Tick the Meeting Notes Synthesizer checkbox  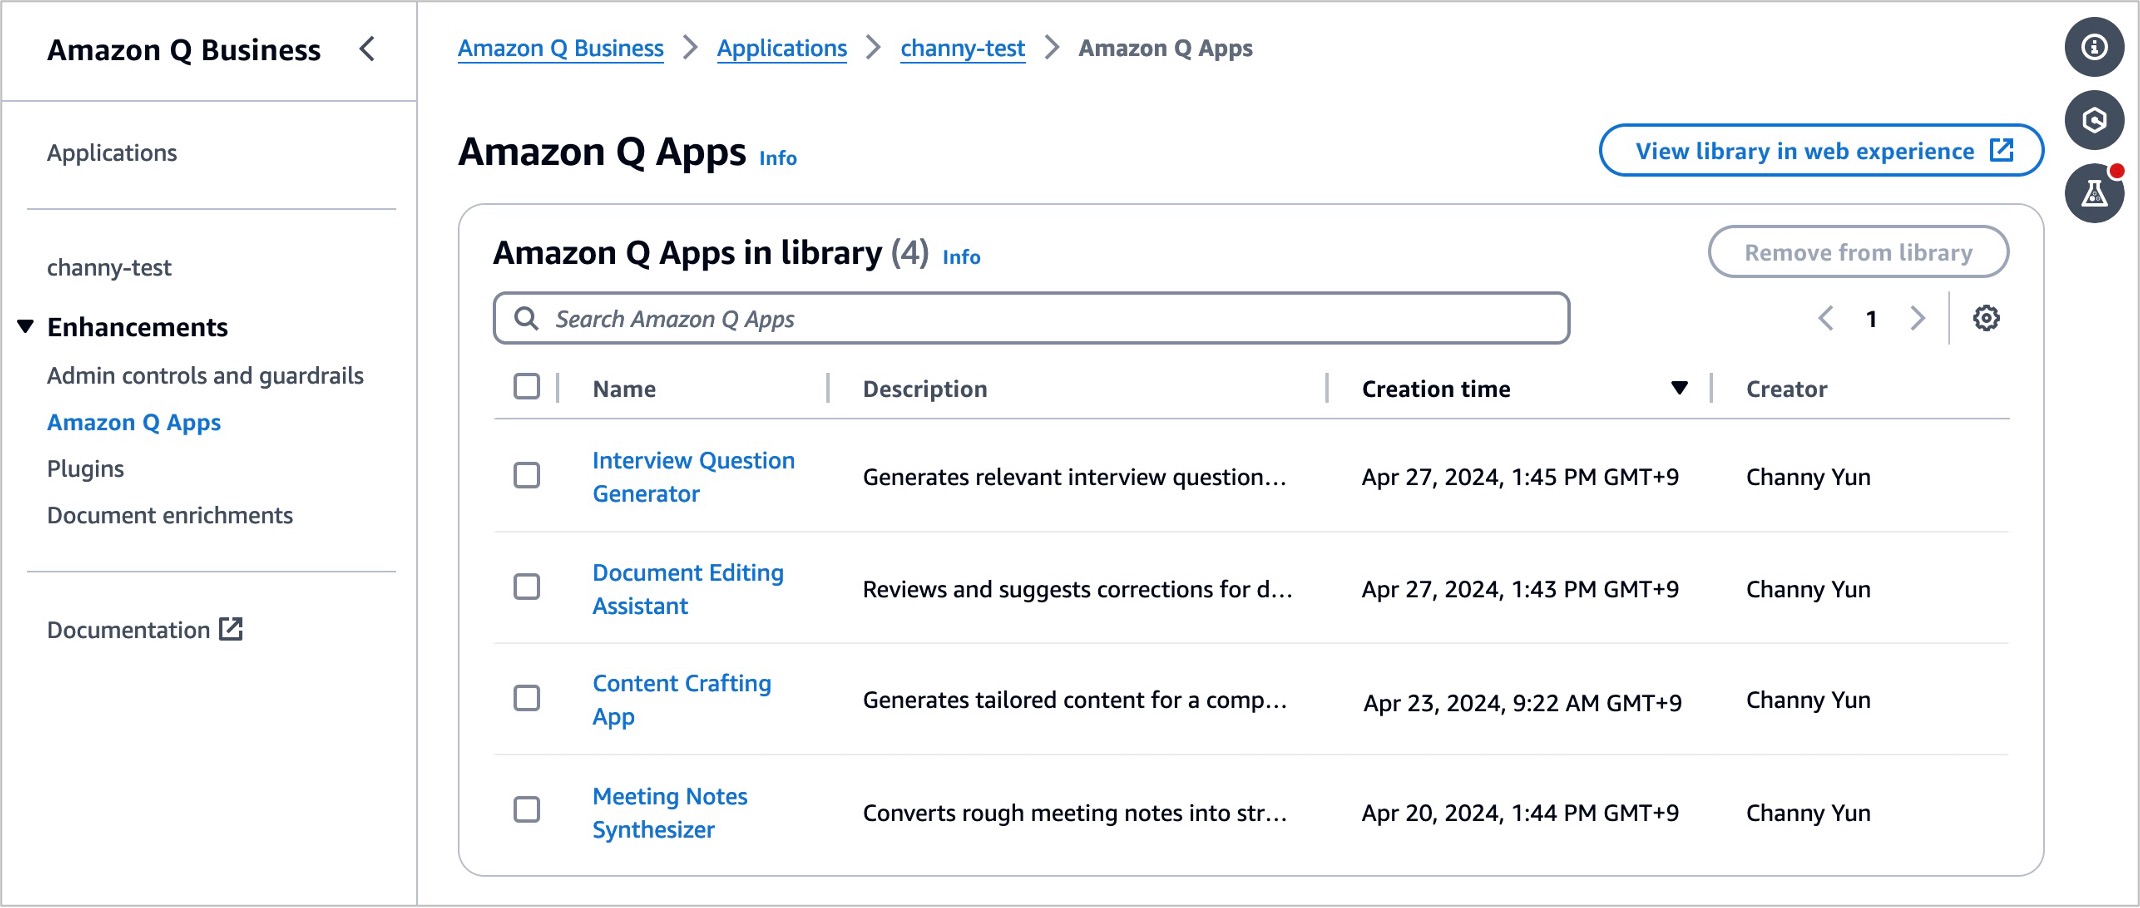click(x=527, y=810)
